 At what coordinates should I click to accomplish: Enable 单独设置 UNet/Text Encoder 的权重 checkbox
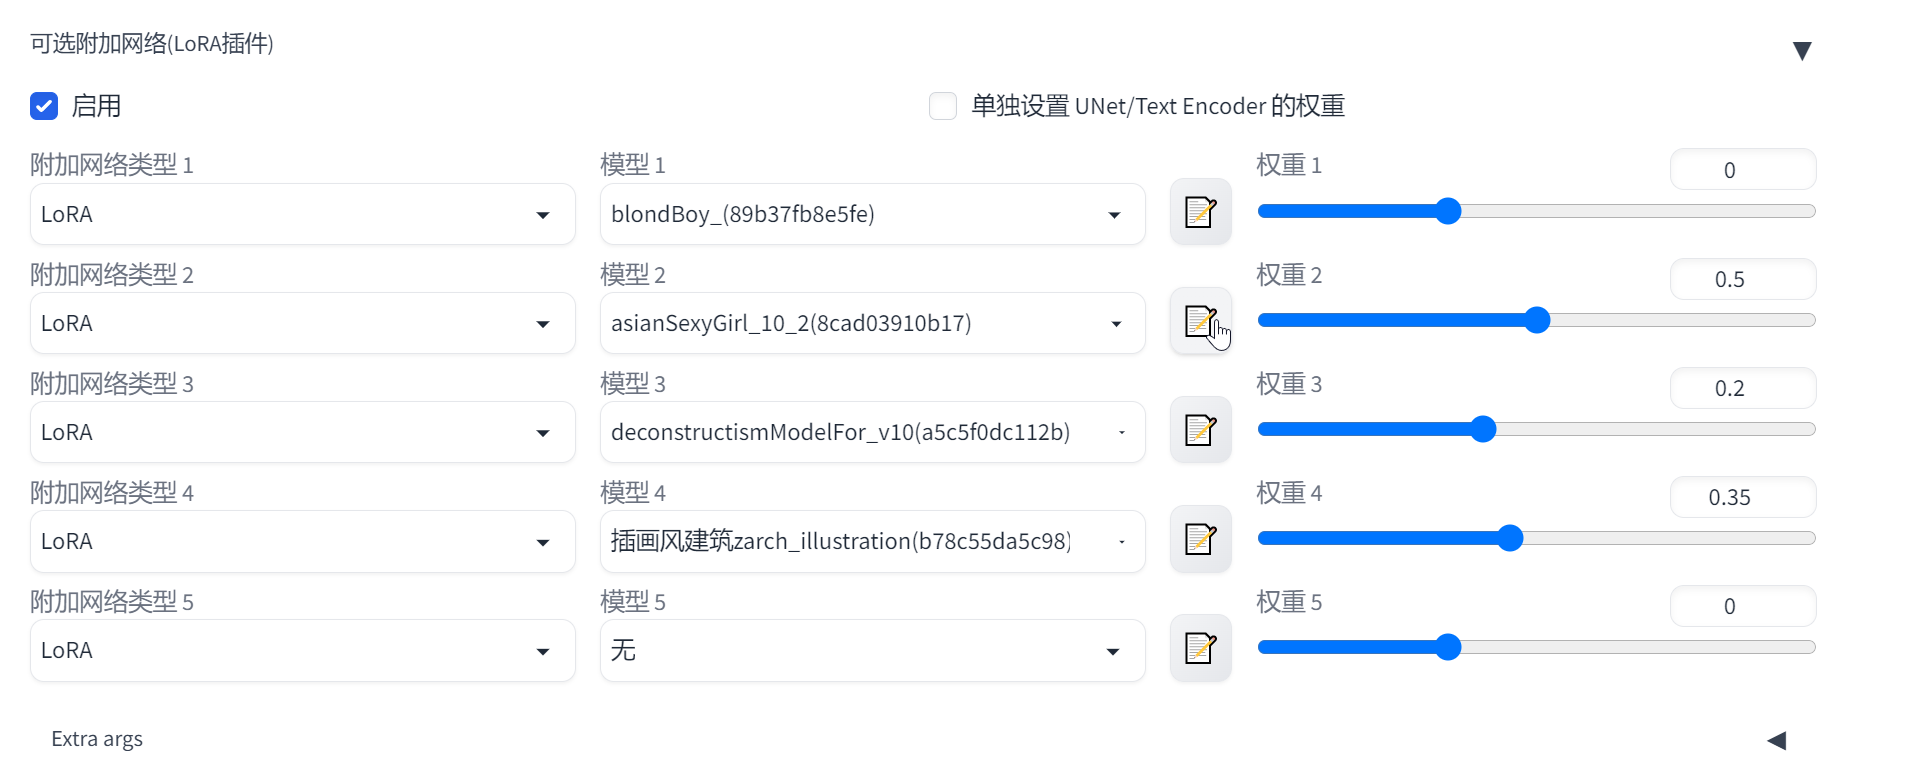pyautogui.click(x=943, y=106)
